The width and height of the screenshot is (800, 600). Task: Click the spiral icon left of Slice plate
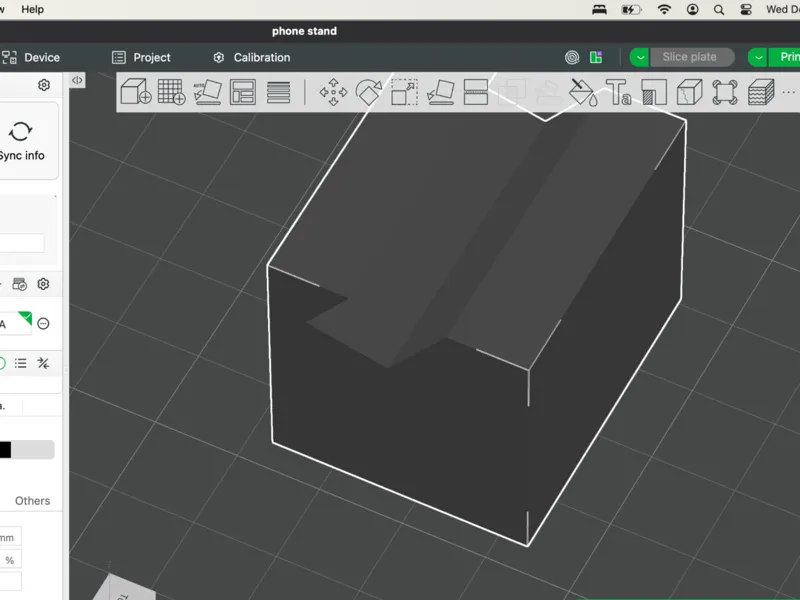coord(572,57)
